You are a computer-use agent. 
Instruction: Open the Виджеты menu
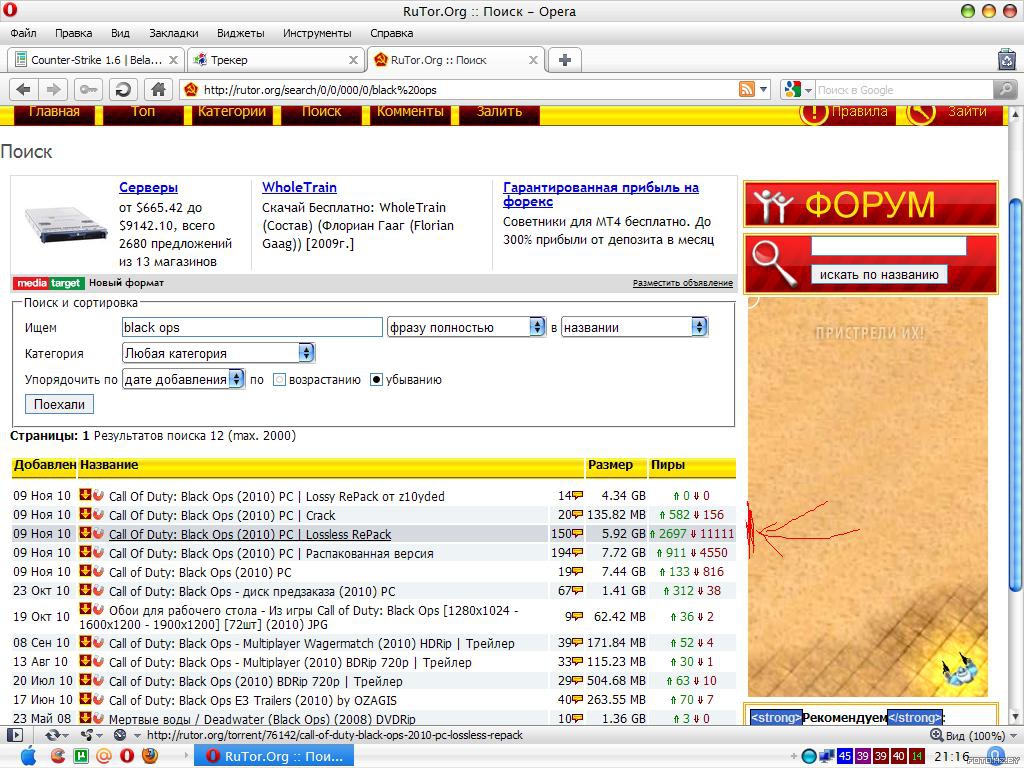(x=240, y=33)
